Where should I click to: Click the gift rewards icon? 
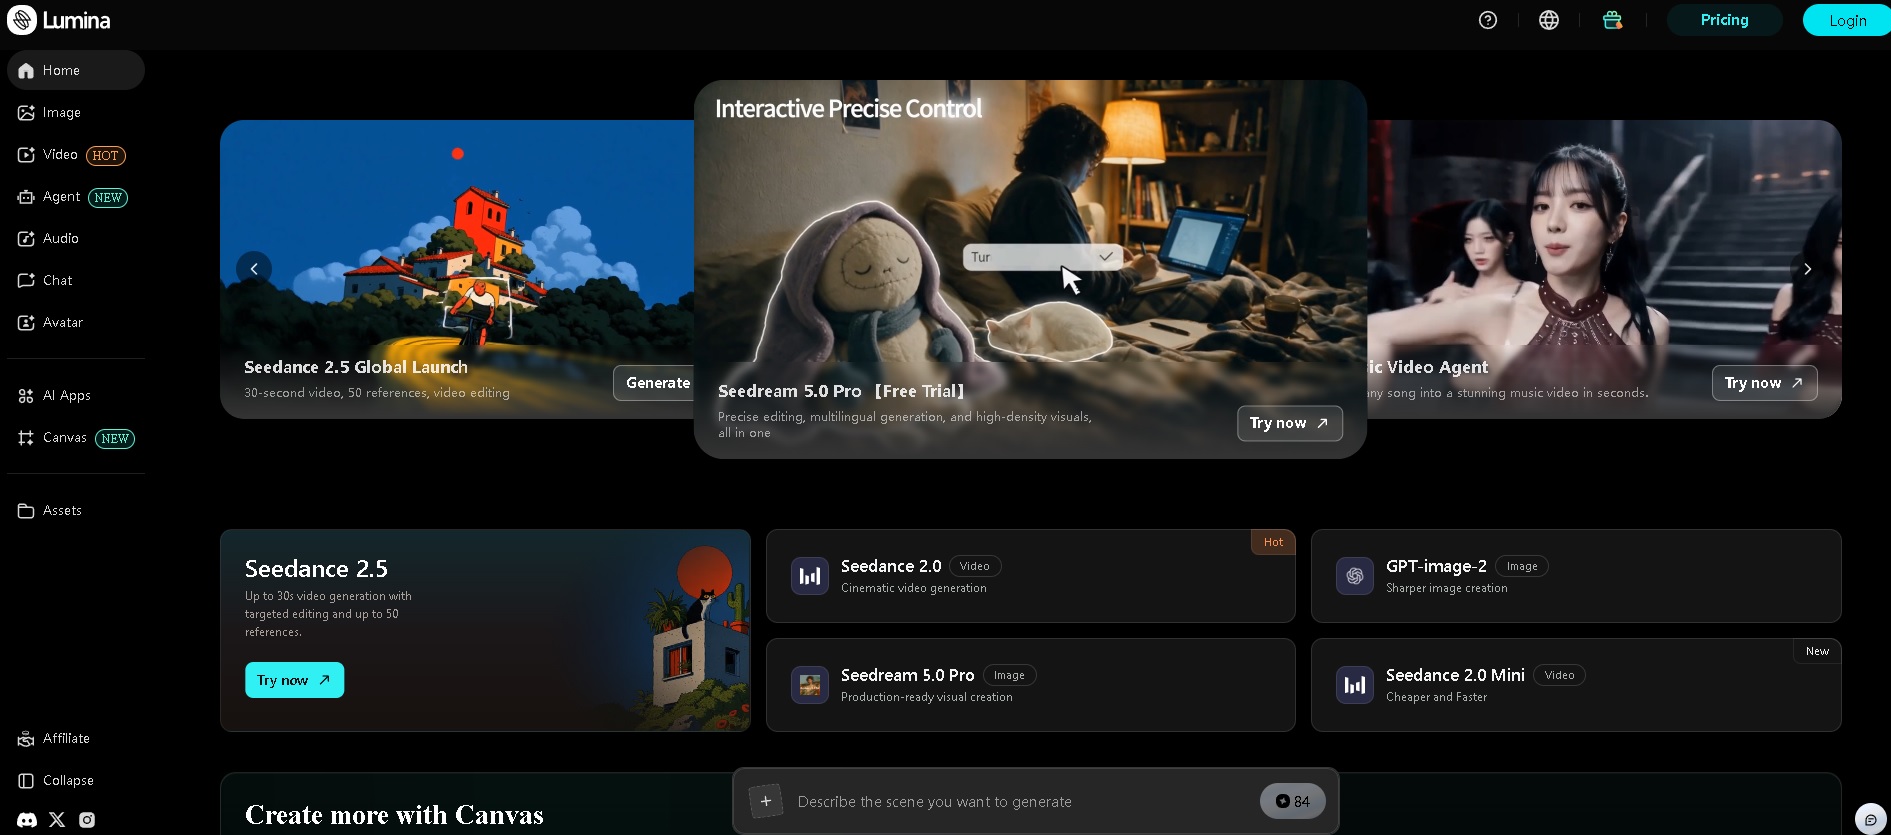click(1612, 20)
